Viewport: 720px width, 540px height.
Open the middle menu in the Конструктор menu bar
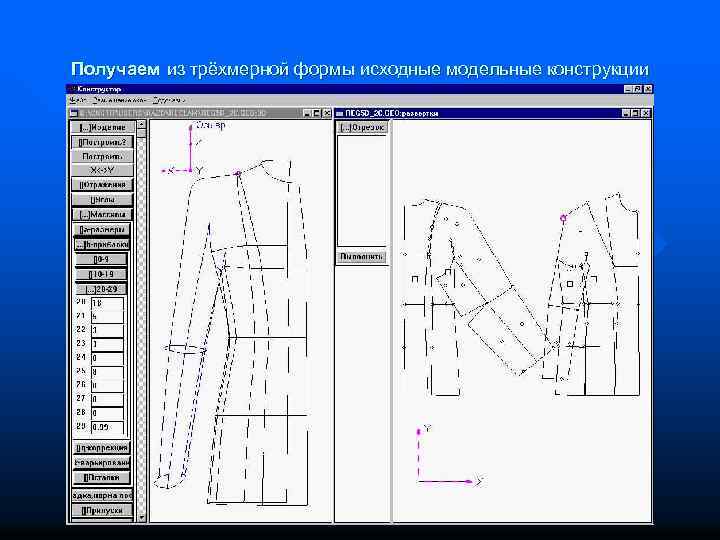119,100
